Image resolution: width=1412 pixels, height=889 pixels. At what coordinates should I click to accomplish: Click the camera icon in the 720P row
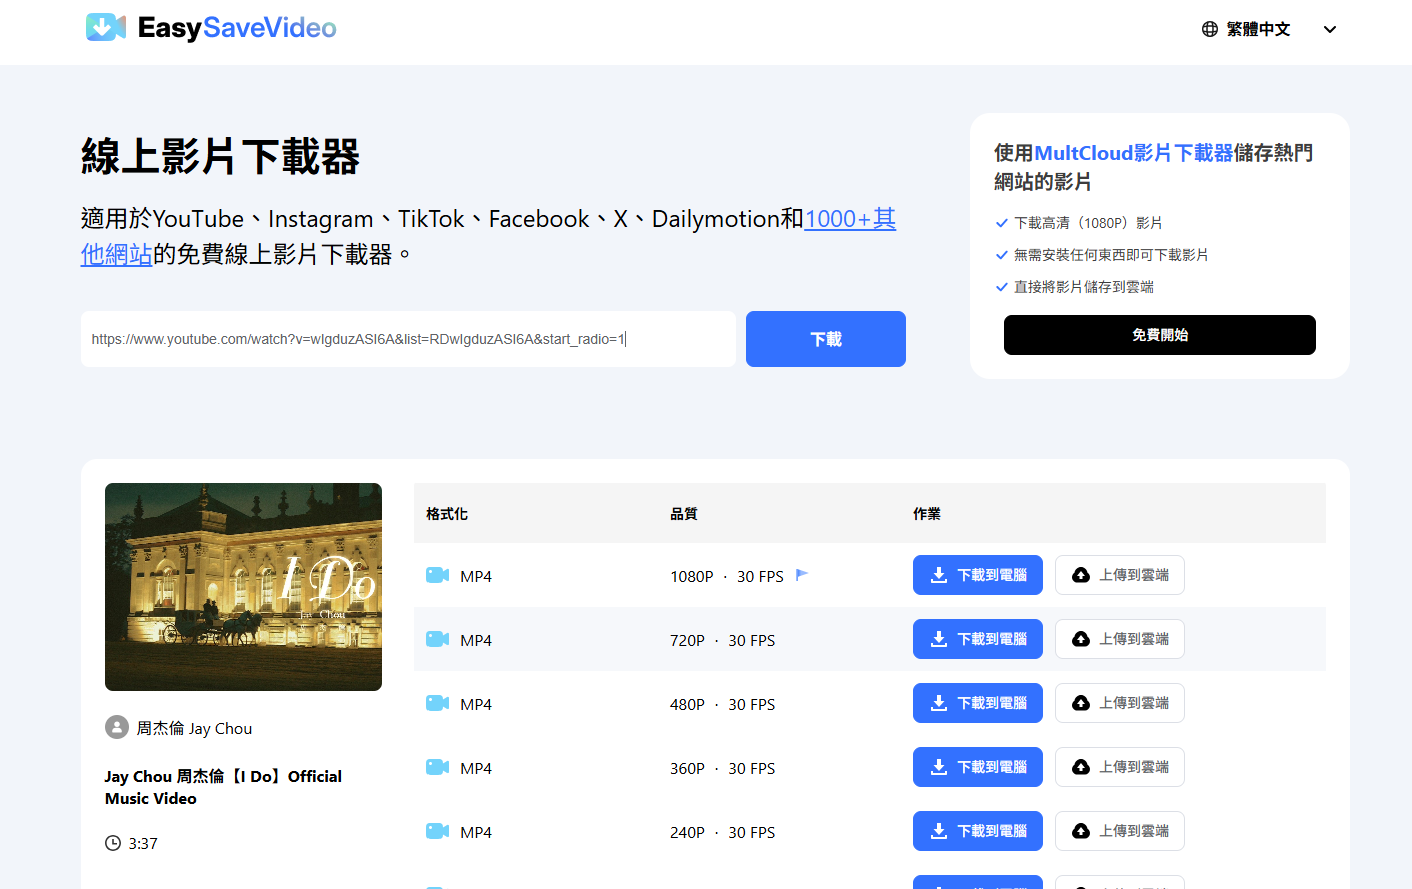pyautogui.click(x=438, y=639)
